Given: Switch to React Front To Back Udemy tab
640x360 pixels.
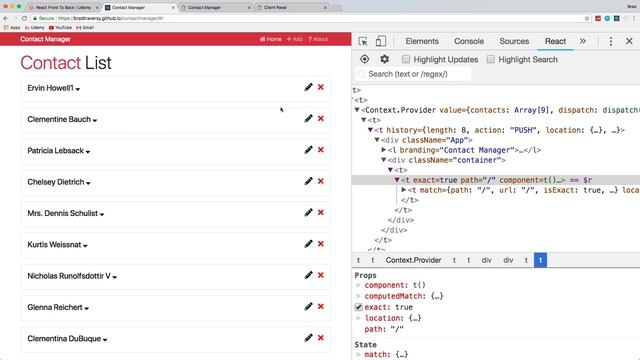Looking at the screenshot, I should pyautogui.click(x=64, y=7).
